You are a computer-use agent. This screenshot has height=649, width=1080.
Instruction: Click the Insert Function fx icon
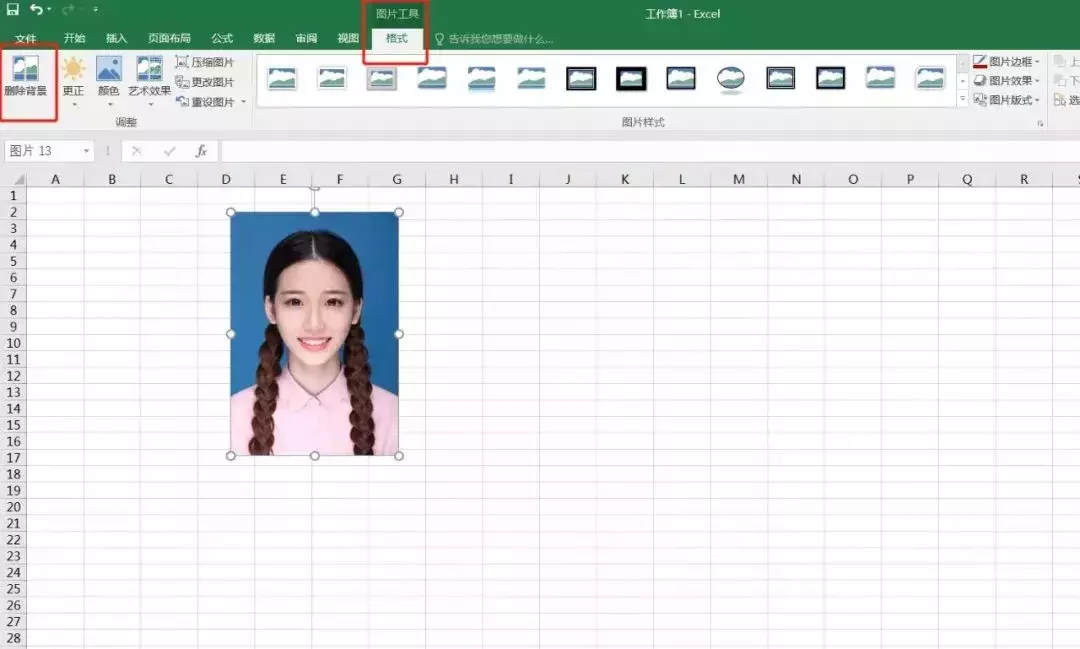[x=201, y=151]
